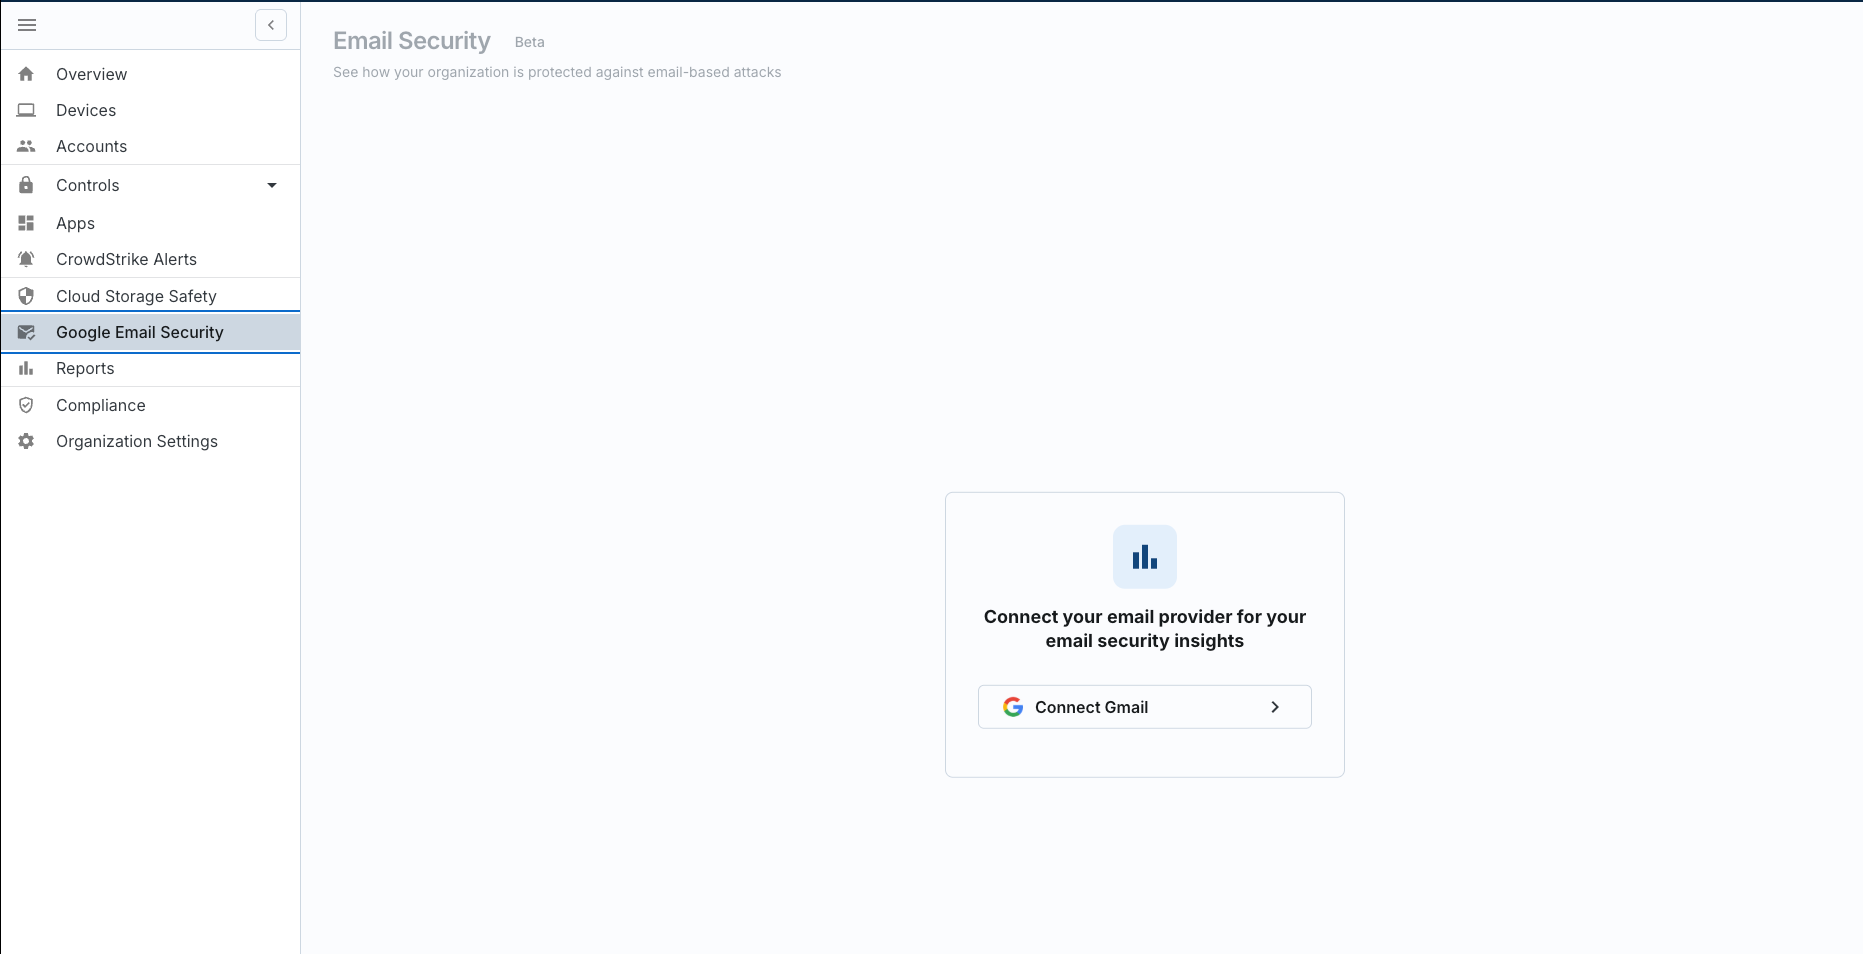Click the Apps grid icon
Screen dimensions: 1863x954
[26, 223]
